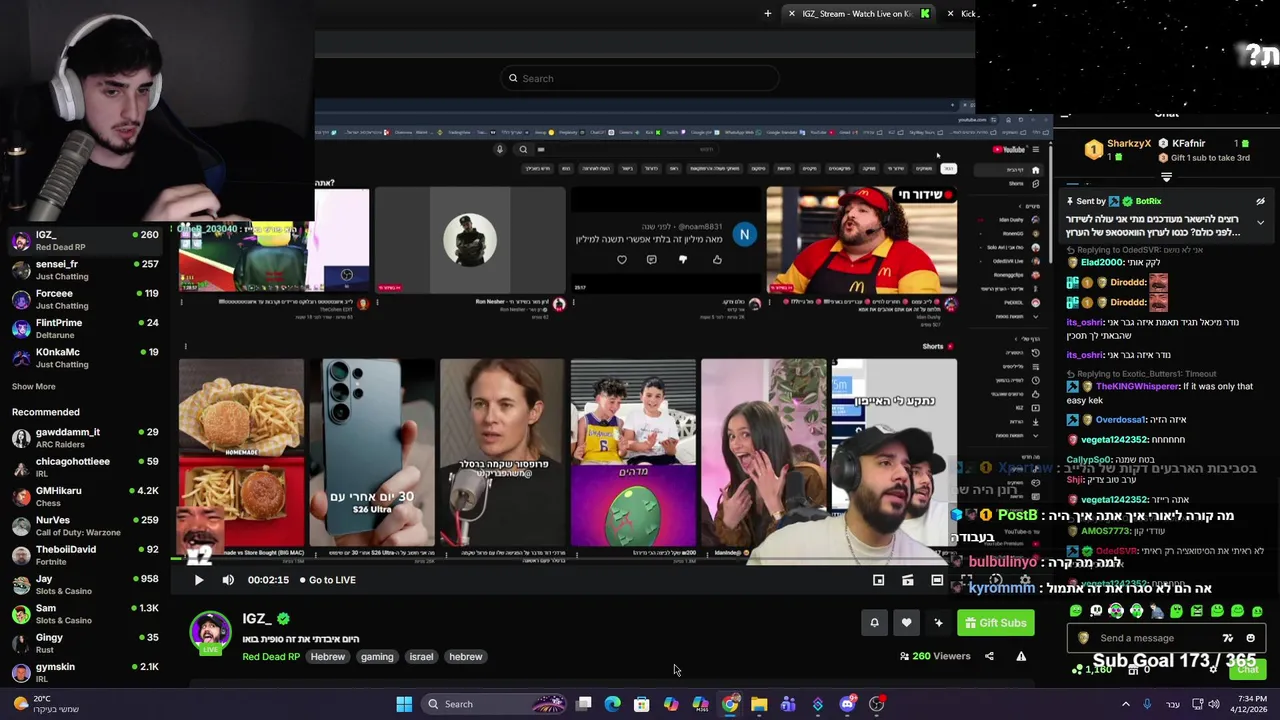Show hidden system tray icons chevron
The width and height of the screenshot is (1280, 720).
pos(1125,704)
